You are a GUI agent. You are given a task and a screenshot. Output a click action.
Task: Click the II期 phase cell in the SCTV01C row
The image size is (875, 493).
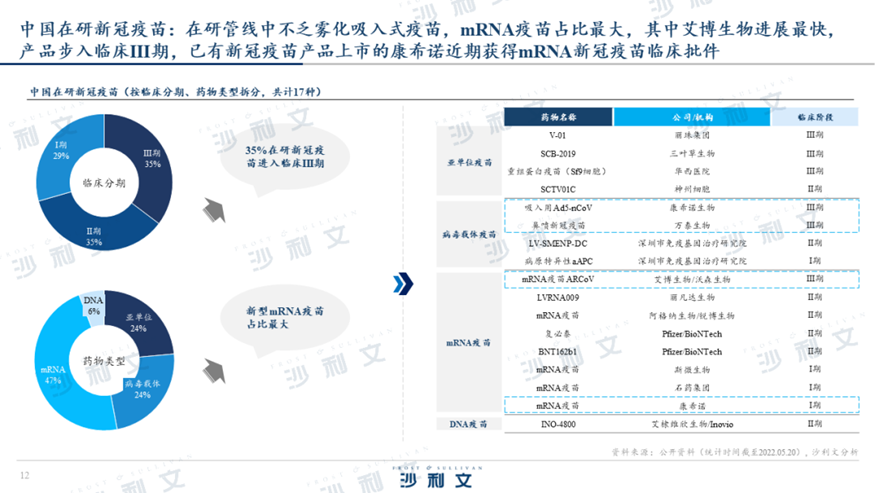(x=815, y=189)
